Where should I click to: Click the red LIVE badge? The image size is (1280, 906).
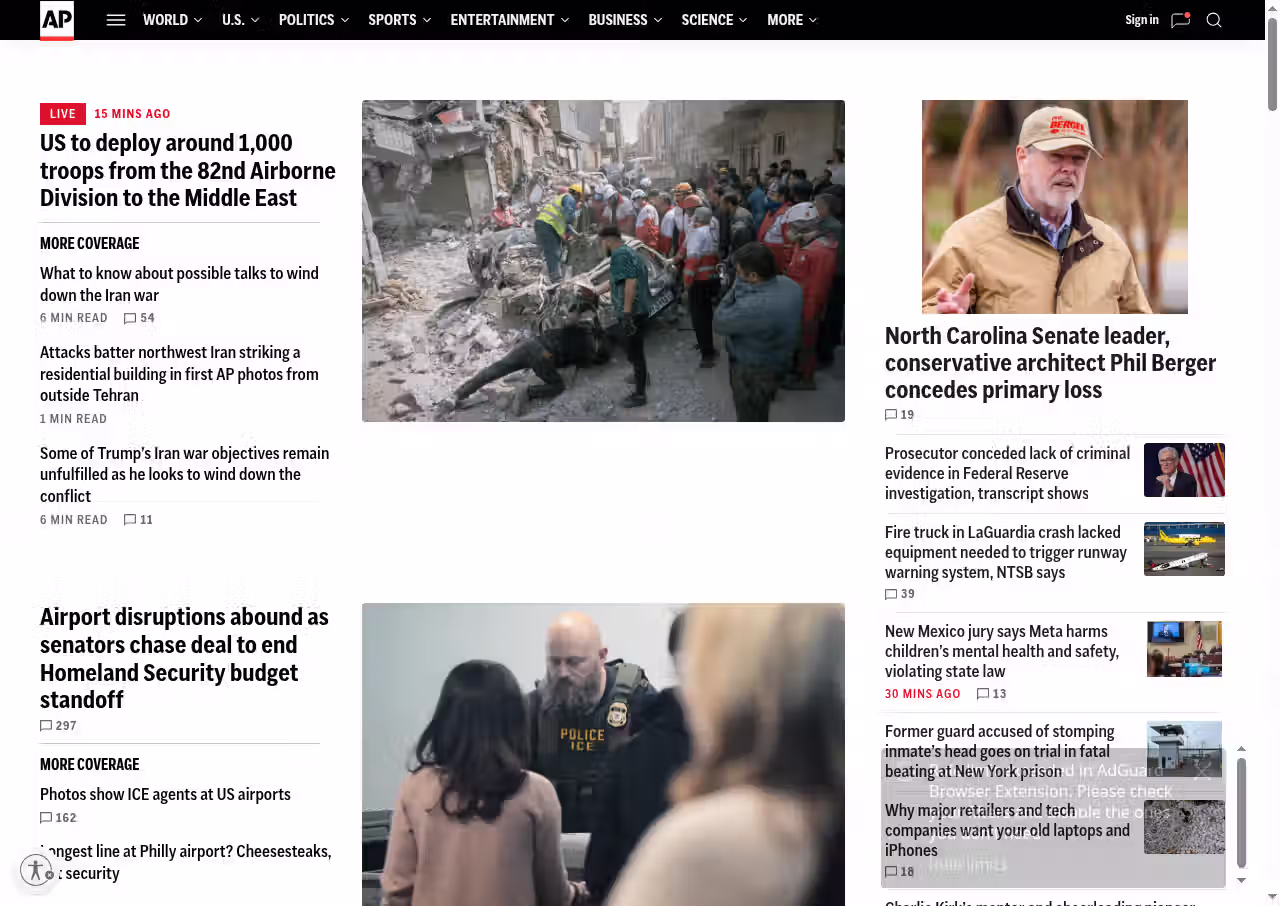tap(63, 114)
